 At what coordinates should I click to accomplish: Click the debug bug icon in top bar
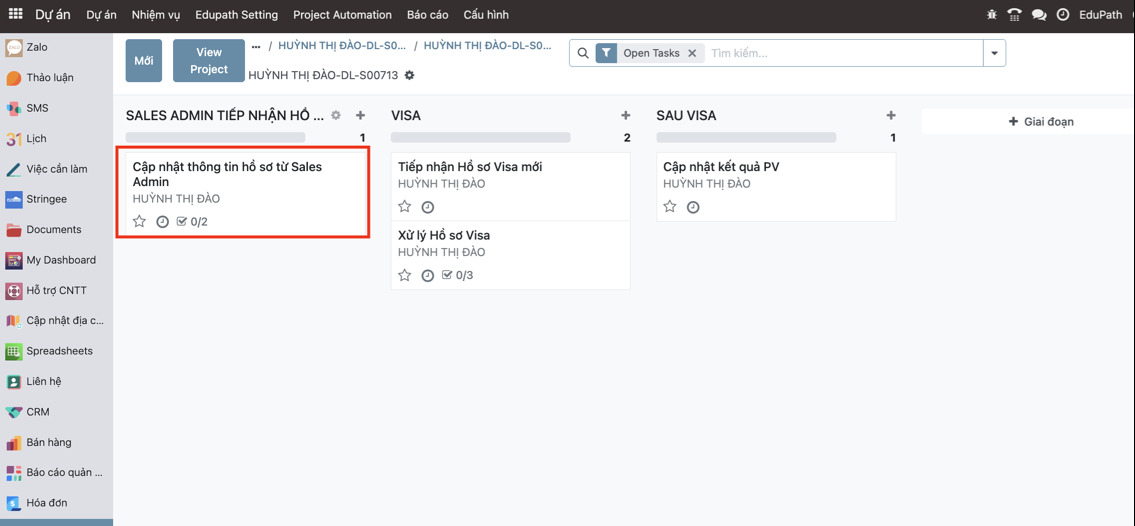pos(992,14)
